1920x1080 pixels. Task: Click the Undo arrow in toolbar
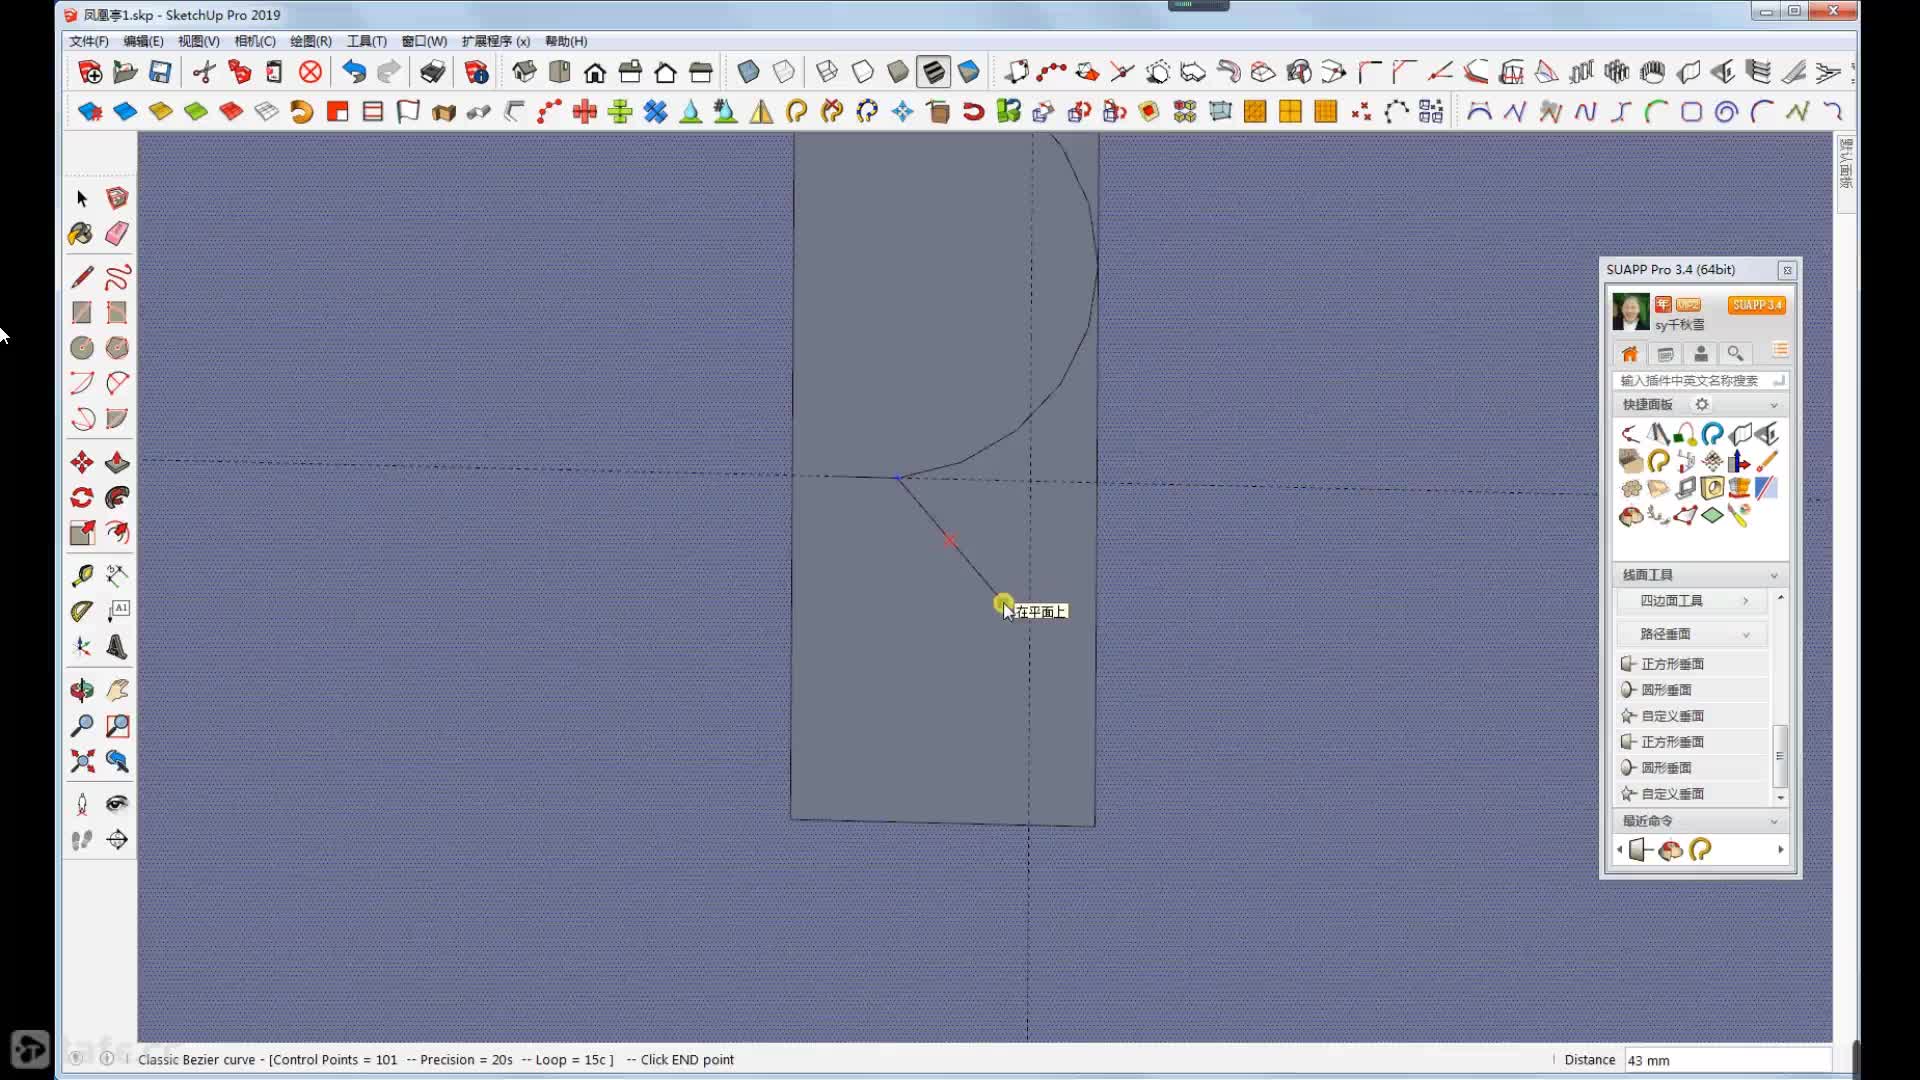(x=354, y=72)
